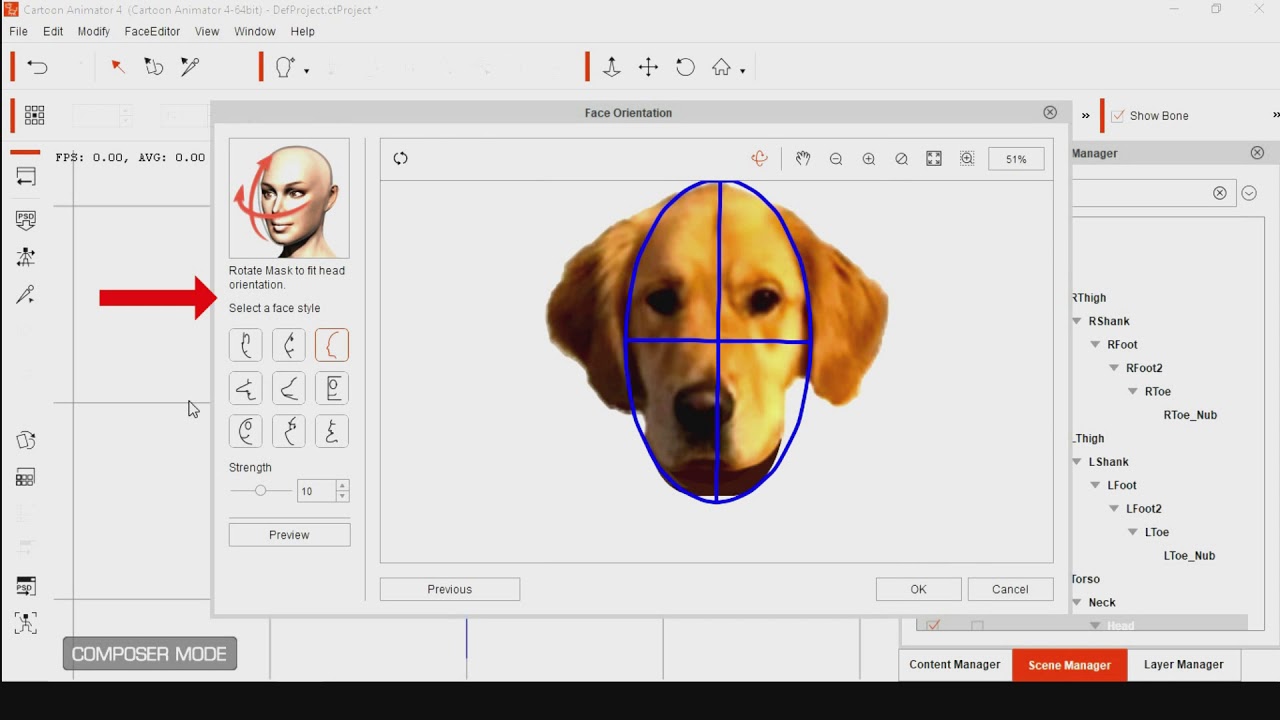
Task: Switch to the Layer Manager tab
Action: pyautogui.click(x=1183, y=665)
